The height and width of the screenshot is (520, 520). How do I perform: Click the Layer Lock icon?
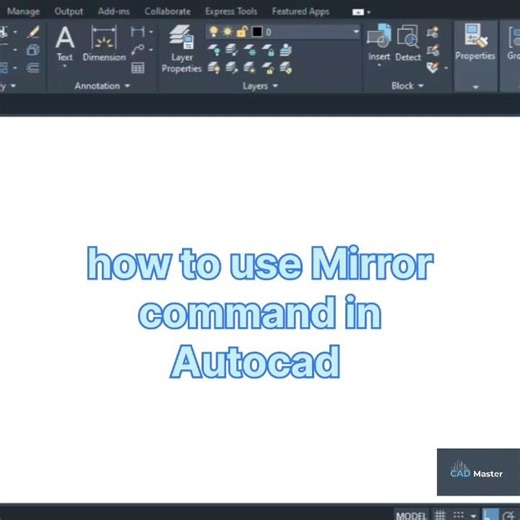pos(268,50)
